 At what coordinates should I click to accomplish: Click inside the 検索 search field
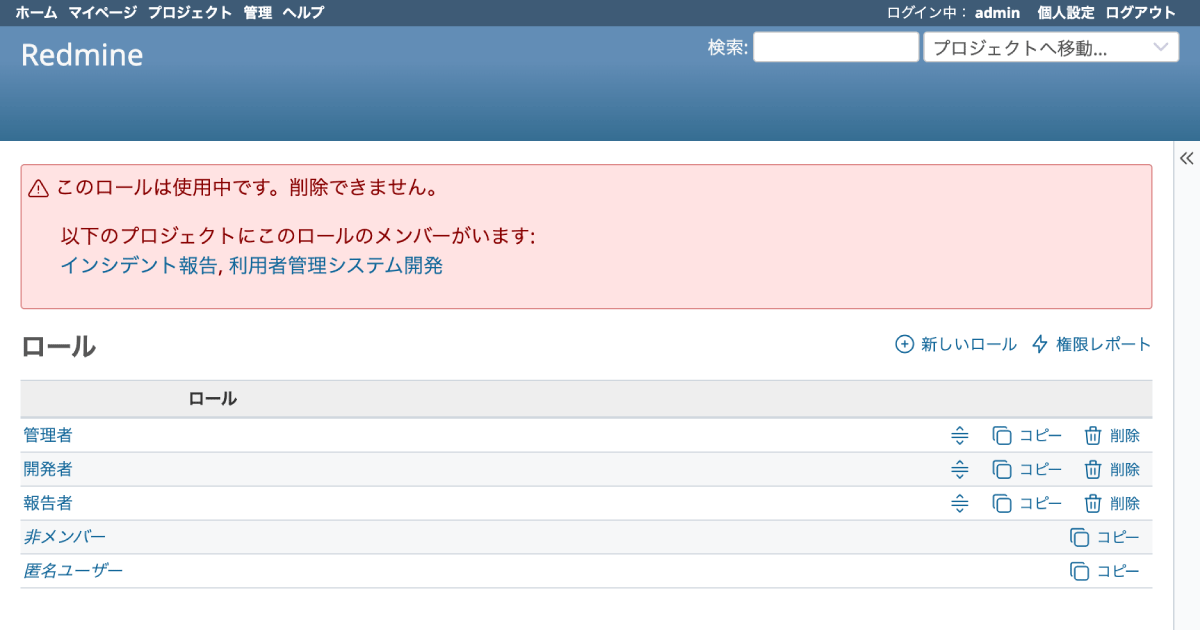(x=835, y=46)
